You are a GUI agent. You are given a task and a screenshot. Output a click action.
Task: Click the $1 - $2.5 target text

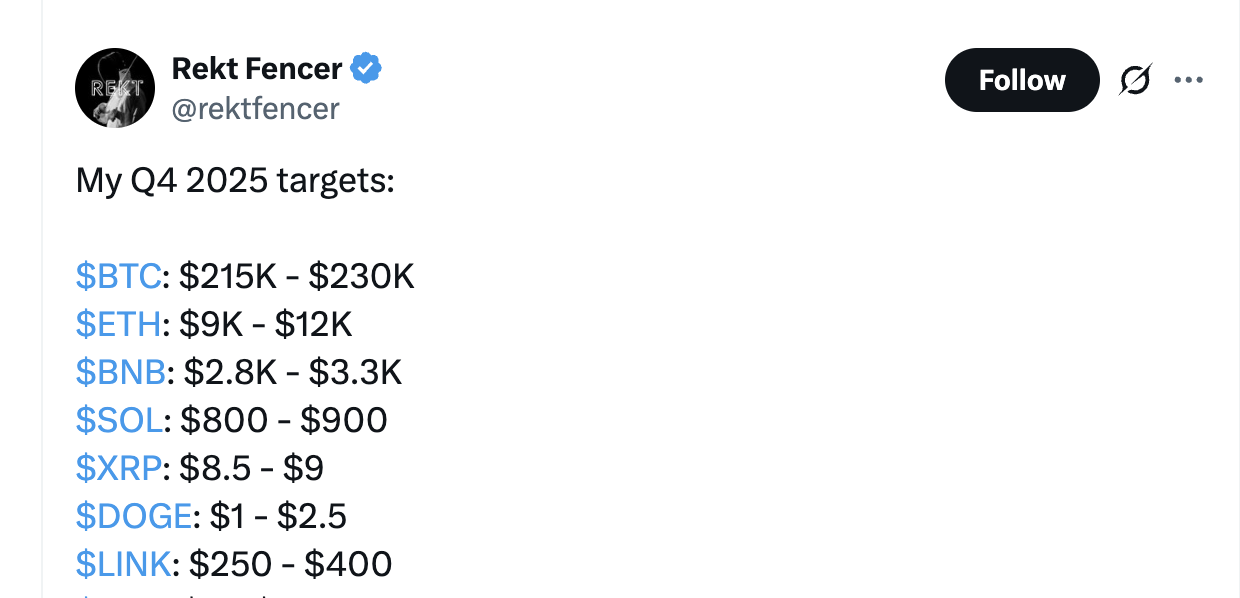pos(278,516)
